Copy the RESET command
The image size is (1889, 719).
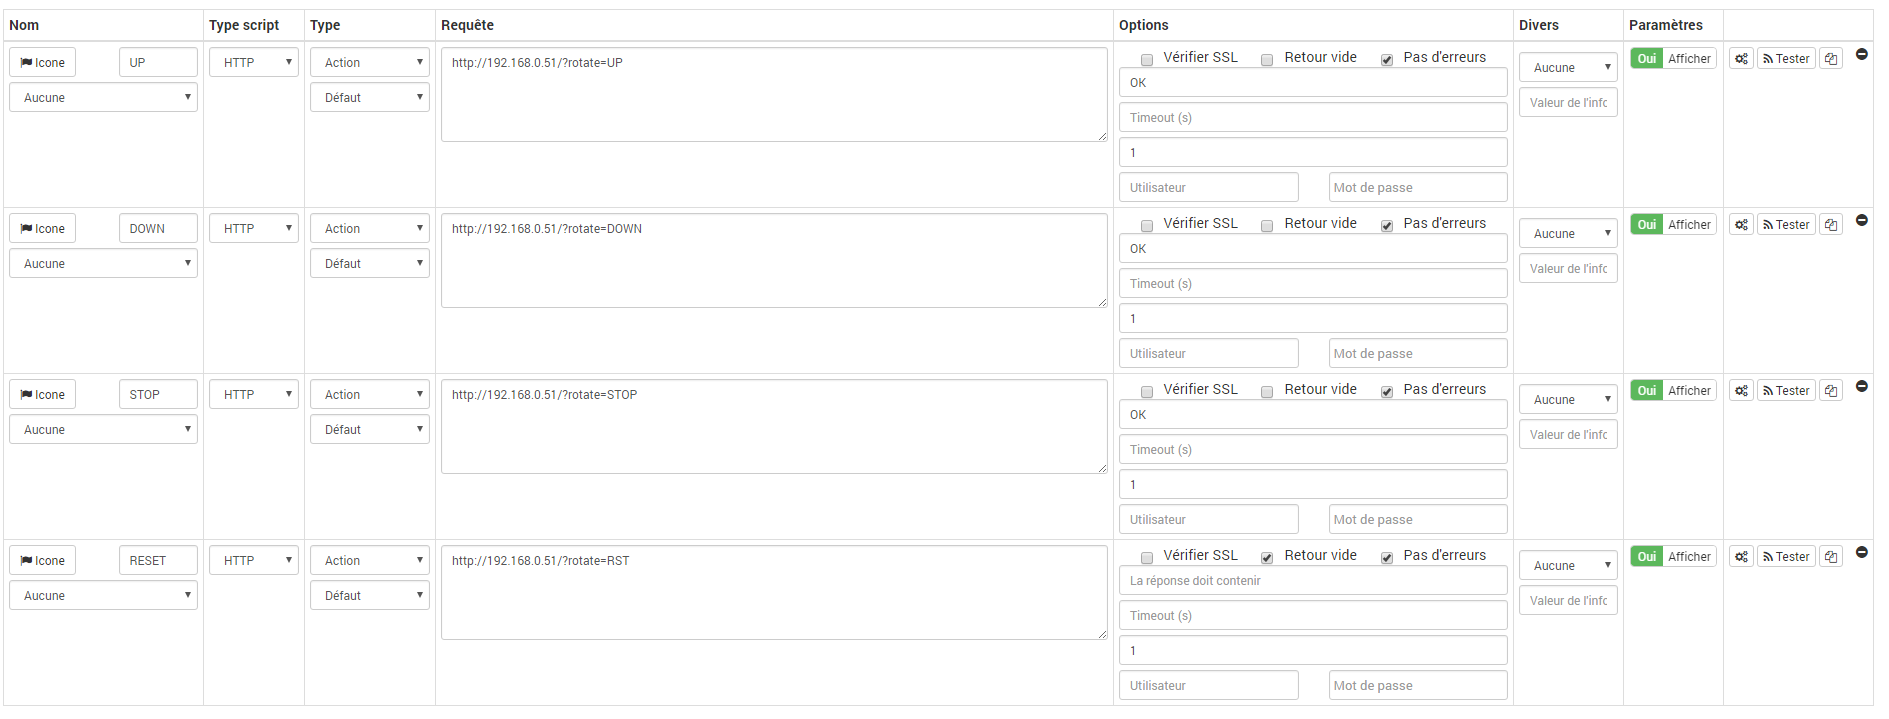coord(1831,557)
